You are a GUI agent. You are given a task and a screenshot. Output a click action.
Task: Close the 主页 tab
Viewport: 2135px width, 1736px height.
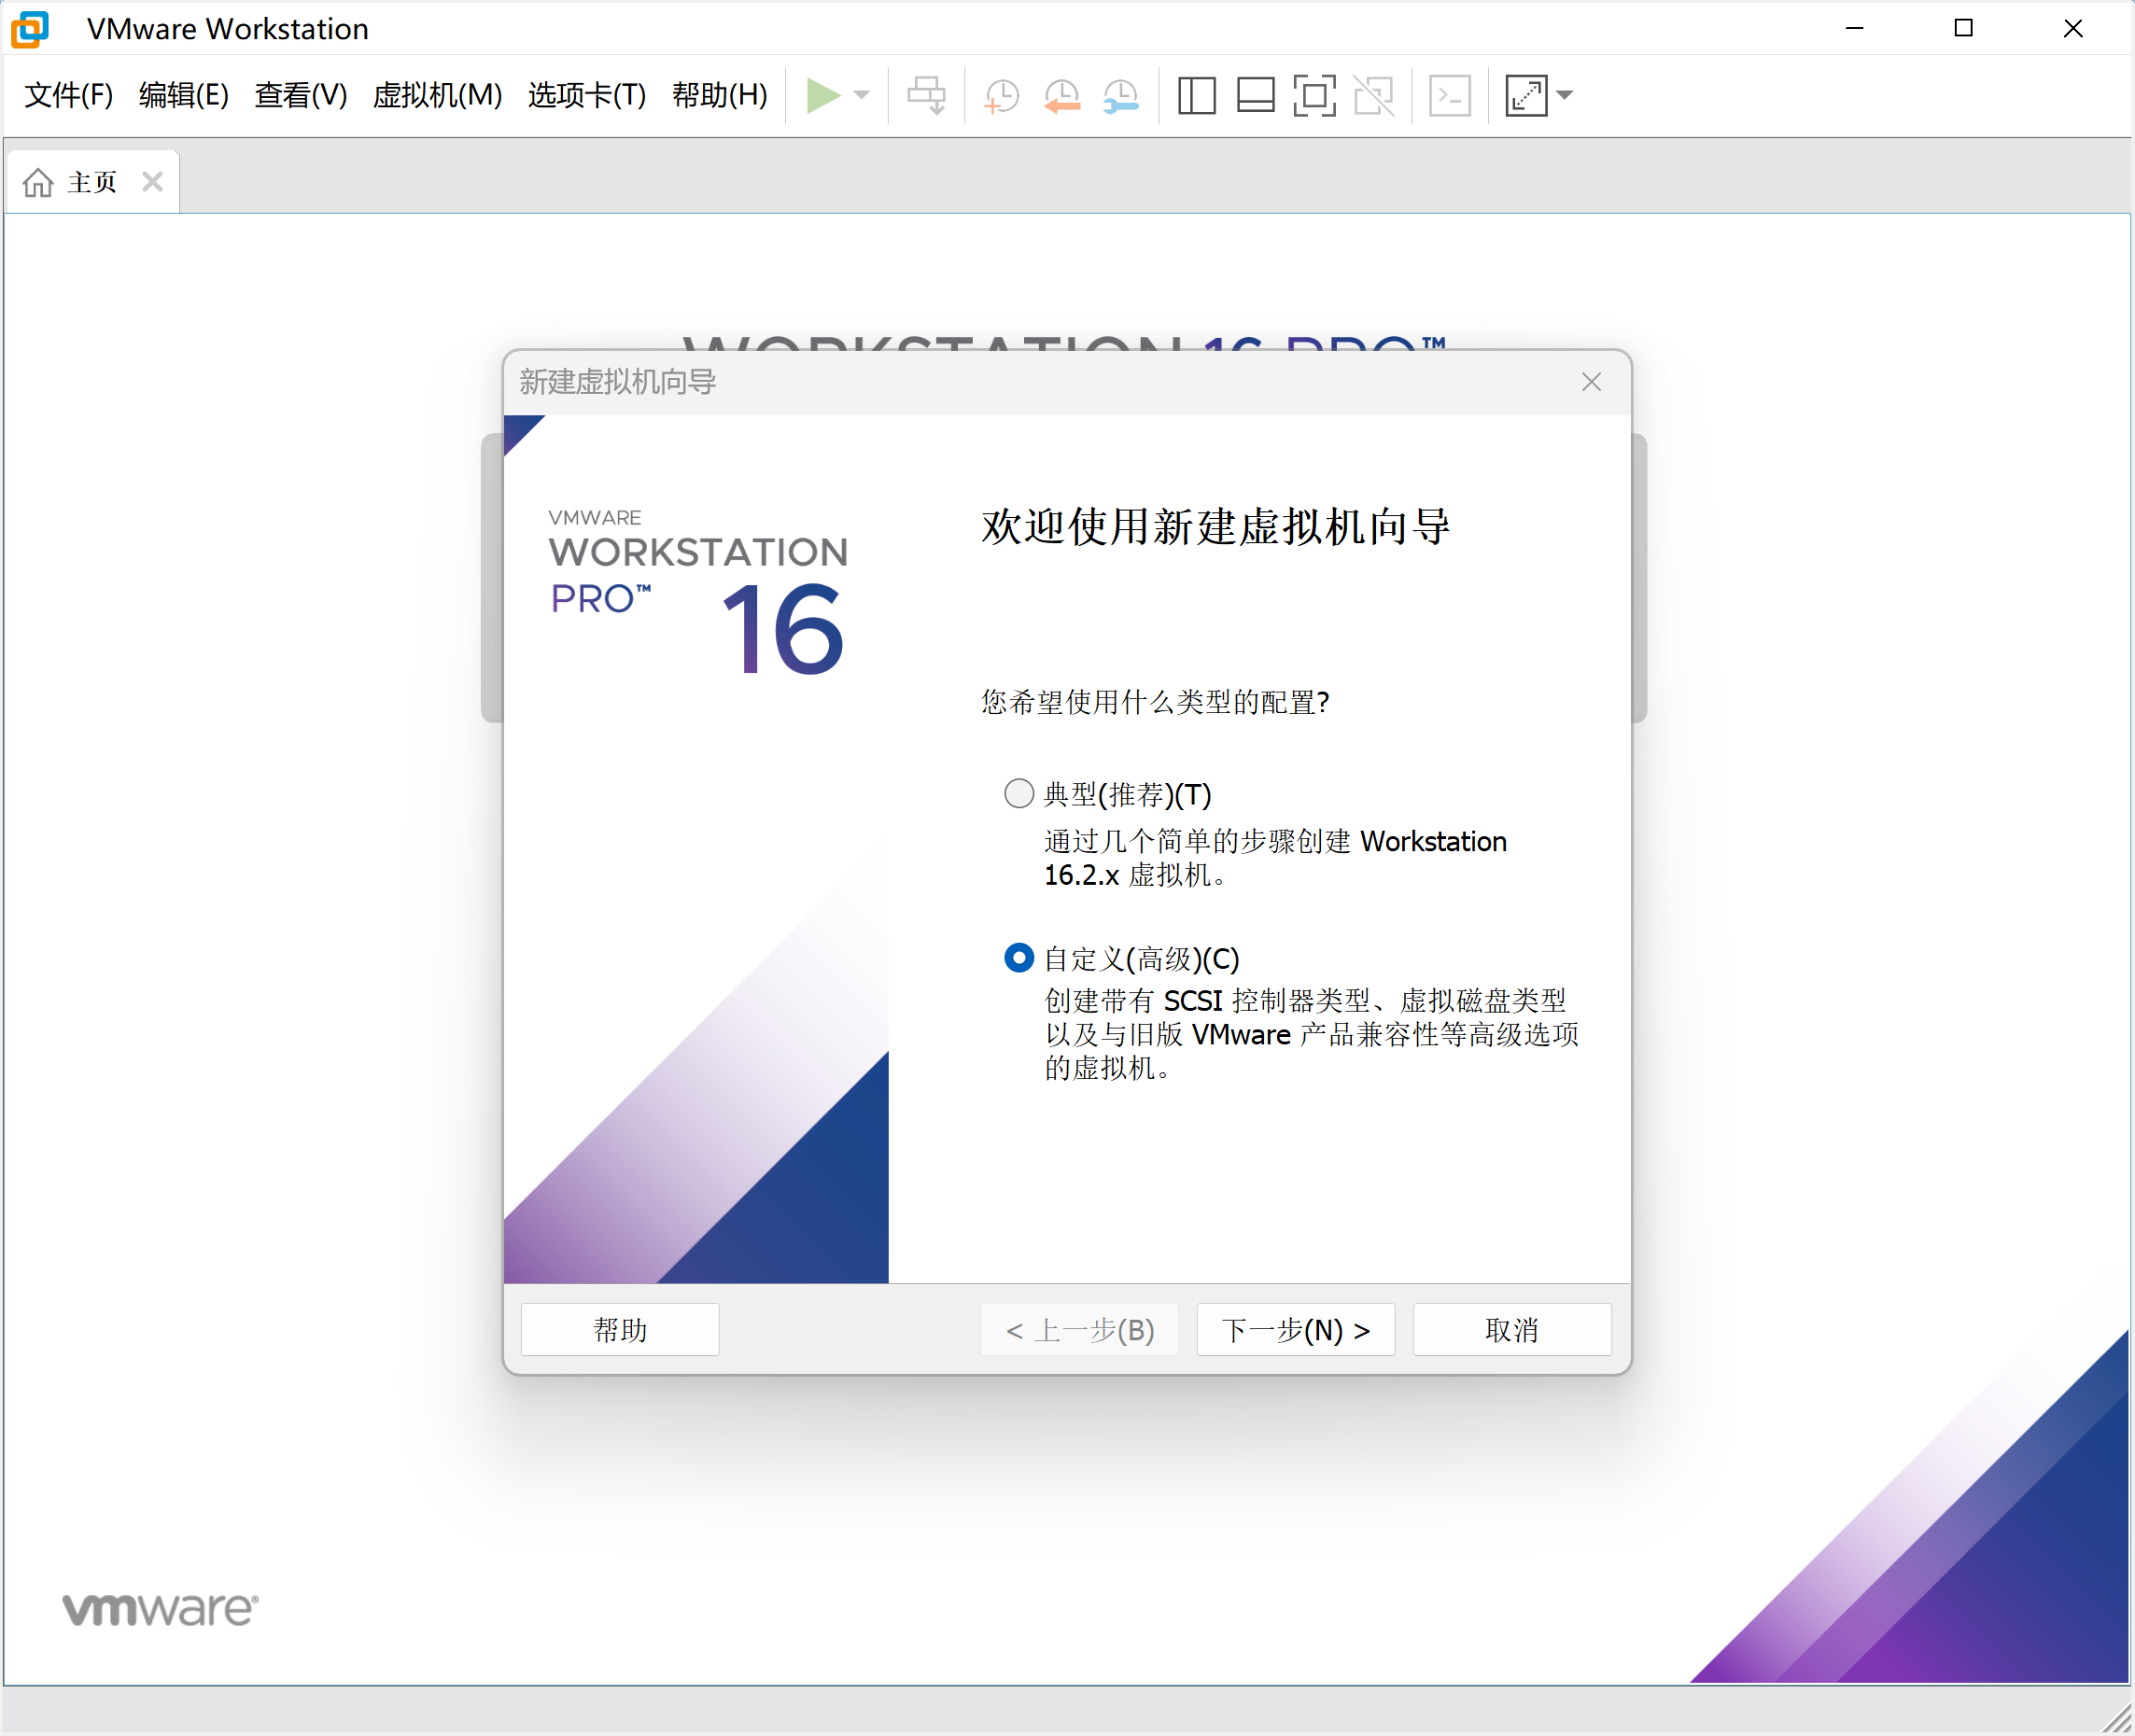[x=152, y=182]
